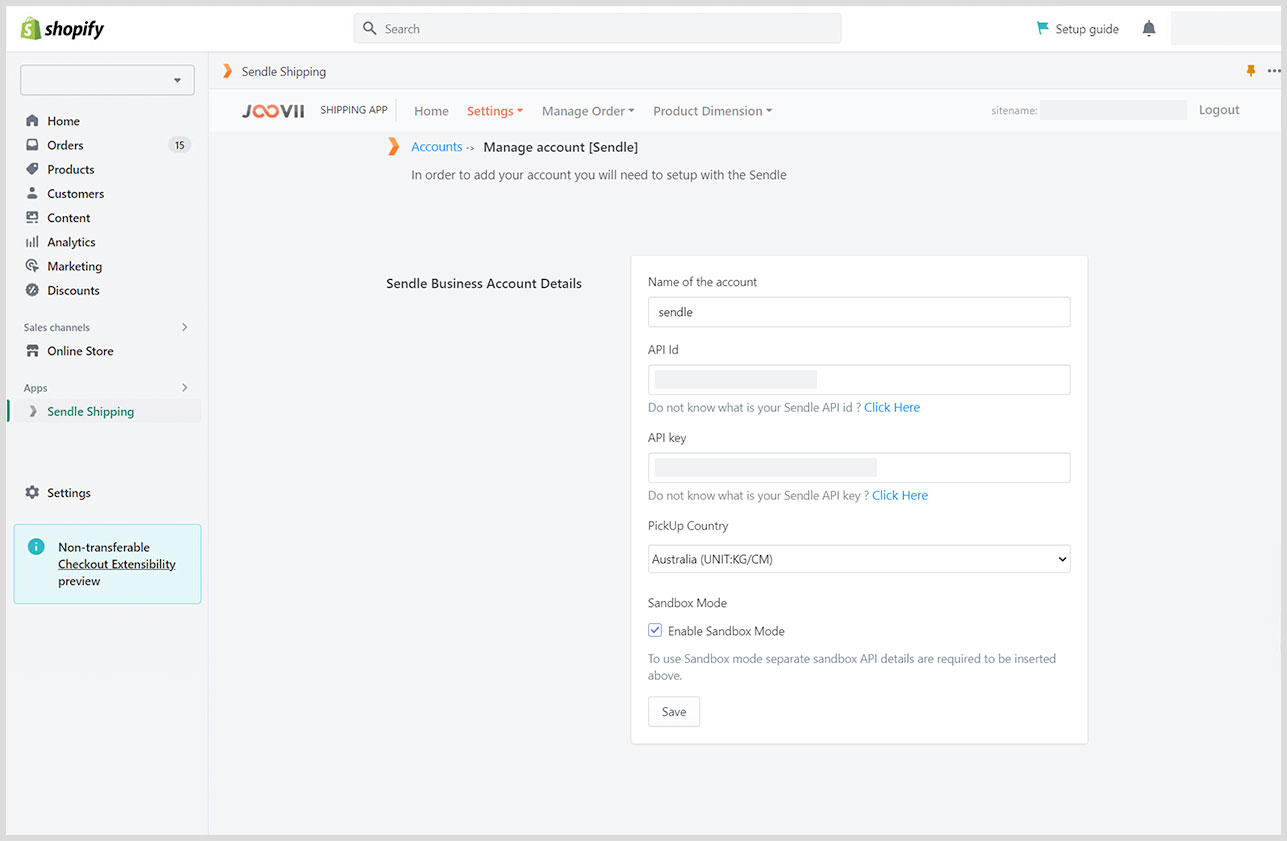This screenshot has width=1287, height=841.
Task: Select Sendle Shipping app in sidebar
Action: (91, 411)
